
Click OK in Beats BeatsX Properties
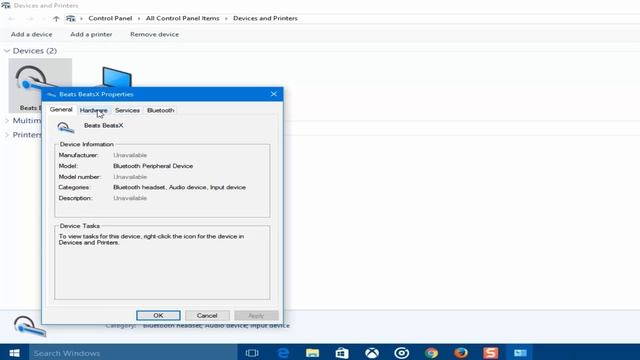click(158, 316)
